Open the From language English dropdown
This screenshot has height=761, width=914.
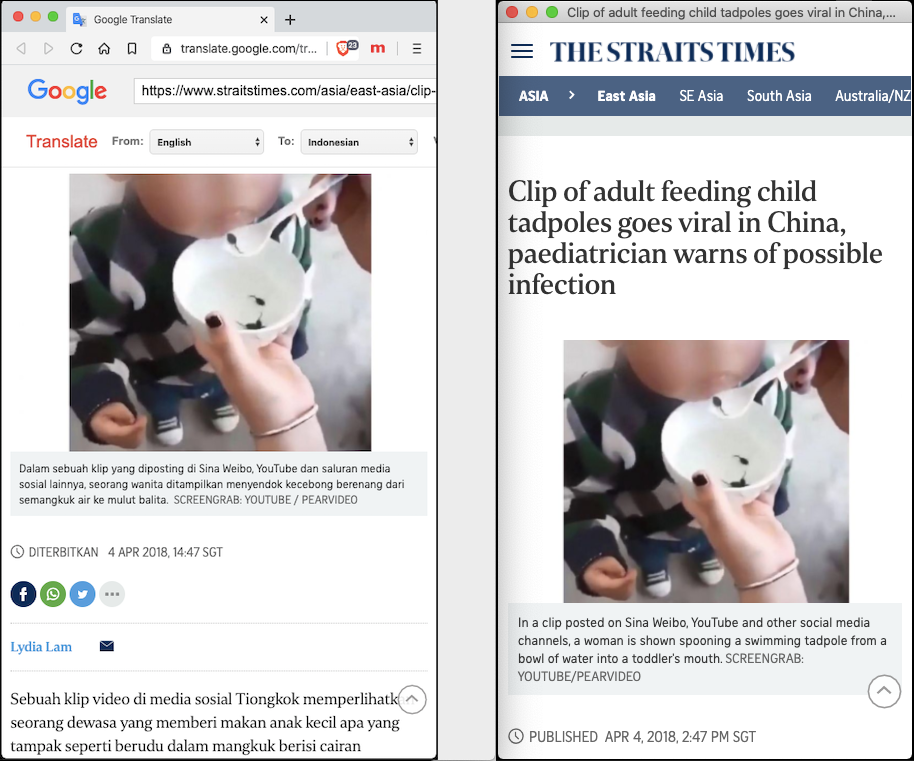tap(206, 142)
